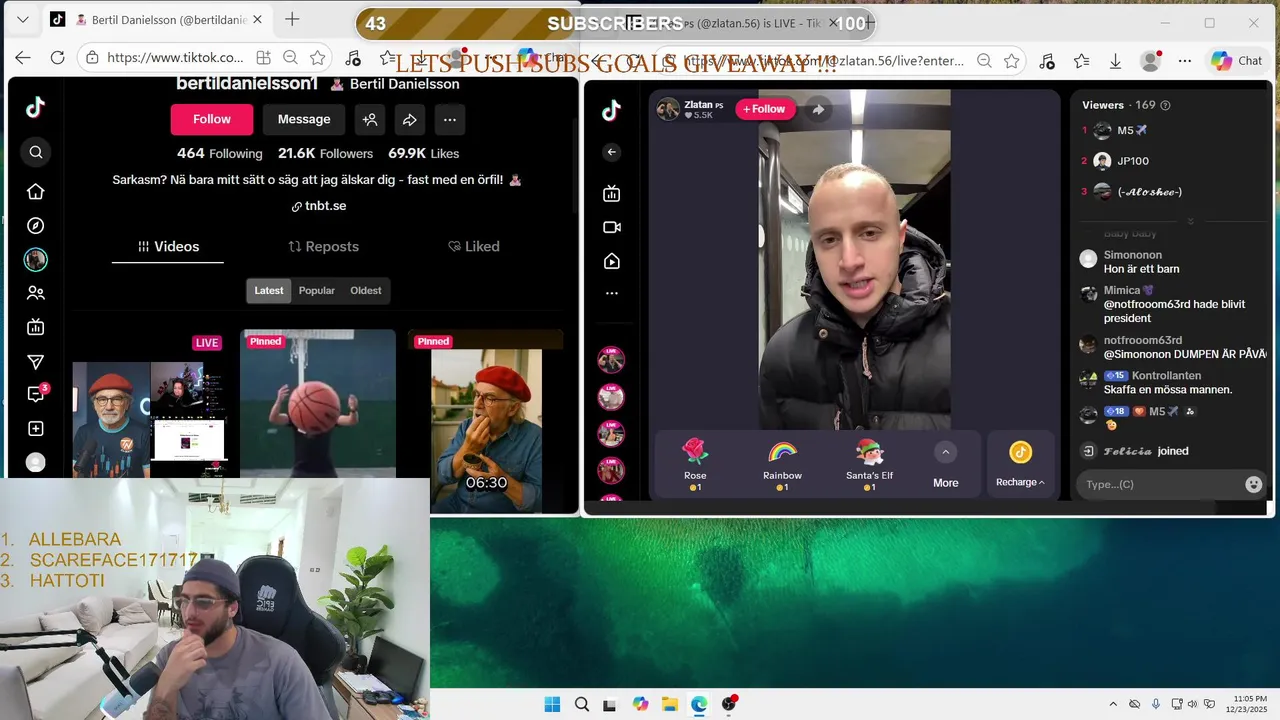1280x720 pixels.
Task: Send a Rose gift
Action: tap(695, 464)
